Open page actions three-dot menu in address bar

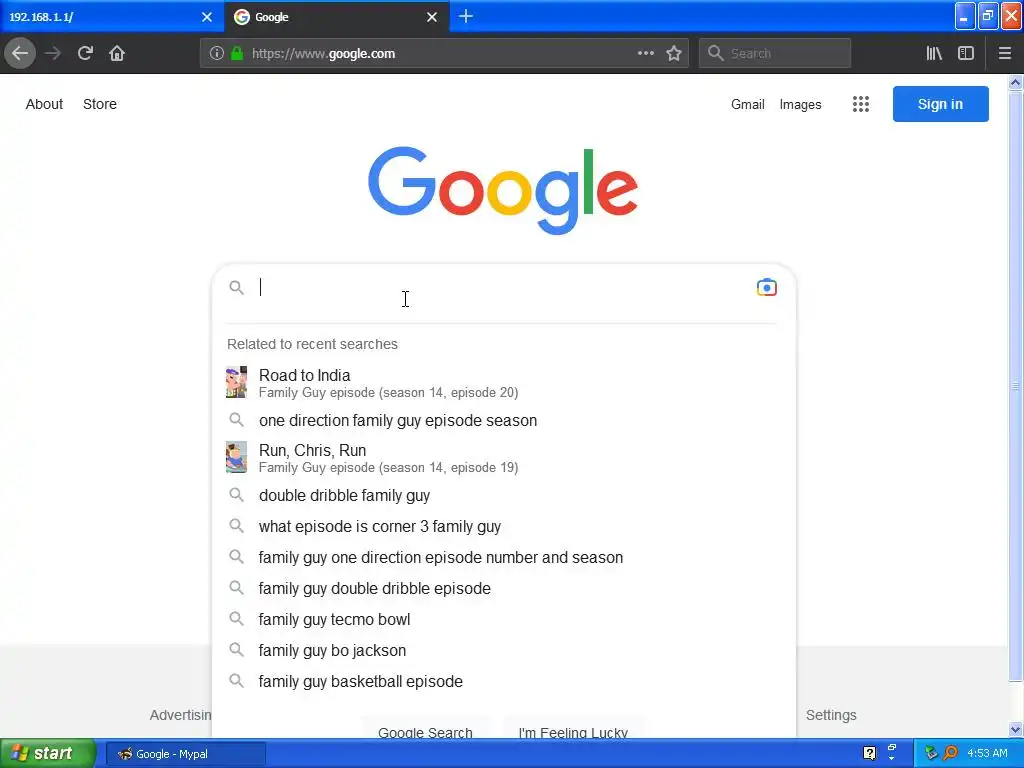point(645,53)
